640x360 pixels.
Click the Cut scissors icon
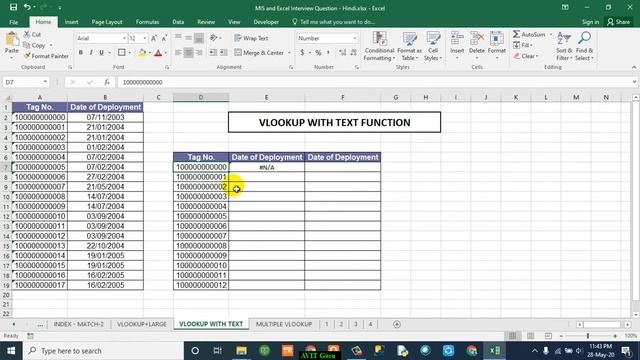[x=27, y=35]
